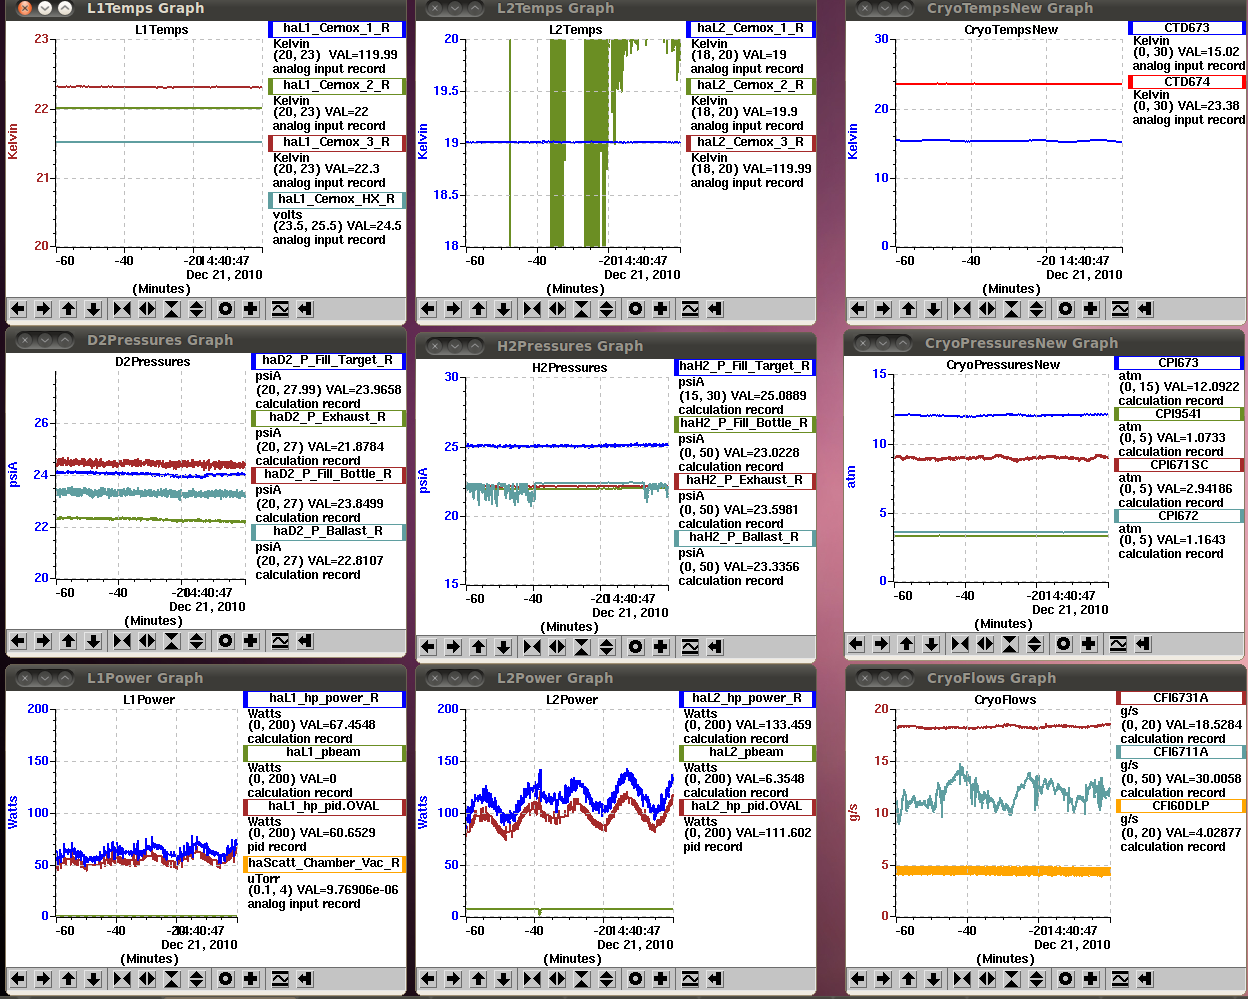Image resolution: width=1248 pixels, height=999 pixels.
Task: Select the haL1_pbeam legend entry
Action: click(x=324, y=752)
